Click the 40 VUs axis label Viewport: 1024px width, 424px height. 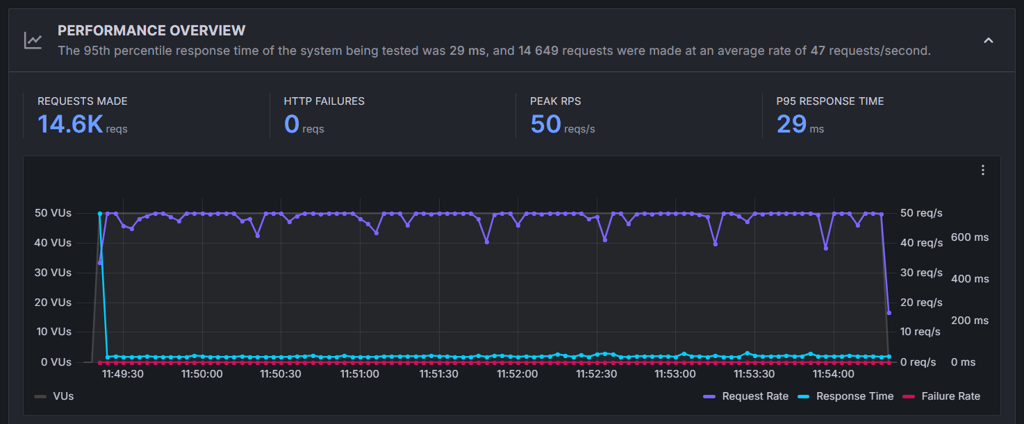coord(52,243)
